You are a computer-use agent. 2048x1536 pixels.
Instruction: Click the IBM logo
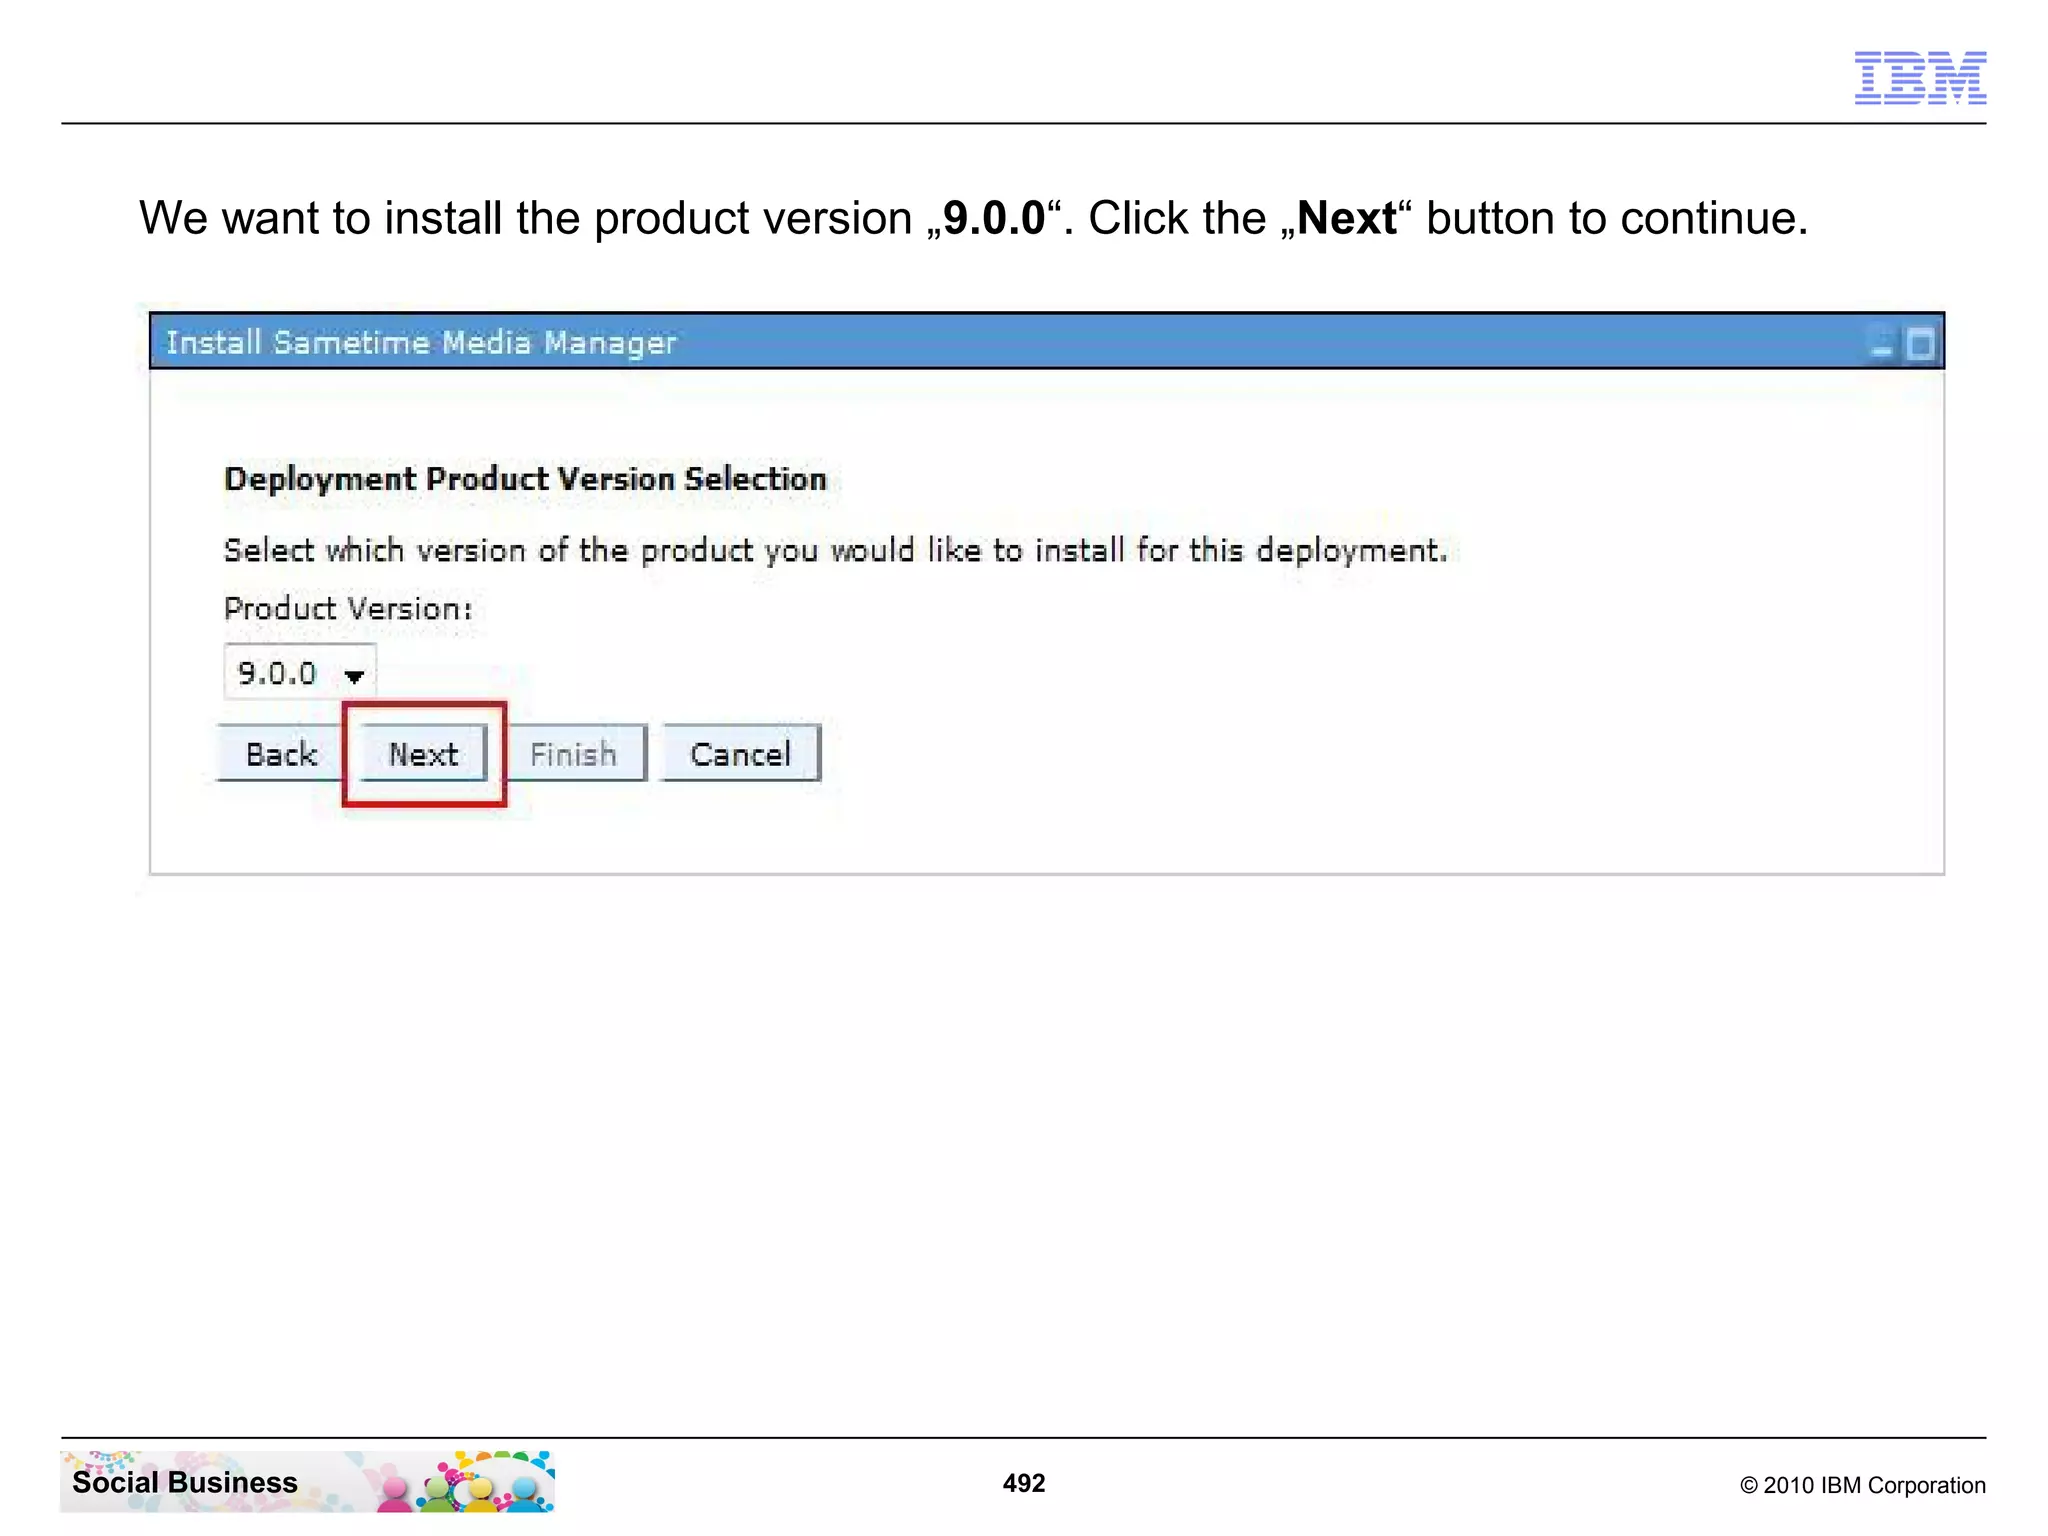click(x=1920, y=78)
